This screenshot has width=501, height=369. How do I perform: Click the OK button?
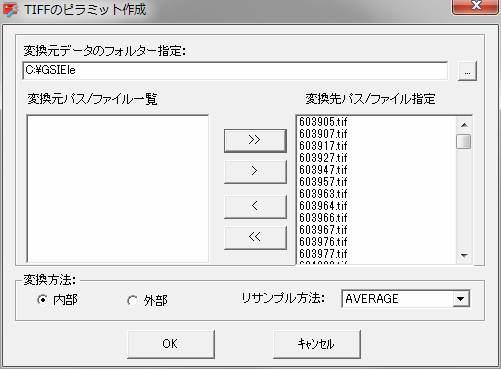[x=171, y=344]
